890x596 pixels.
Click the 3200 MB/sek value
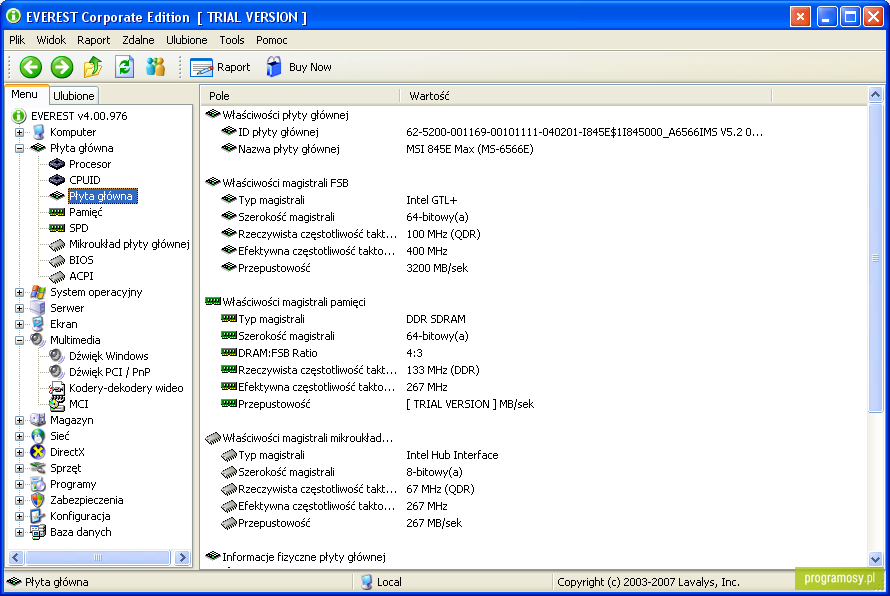[x=437, y=268]
